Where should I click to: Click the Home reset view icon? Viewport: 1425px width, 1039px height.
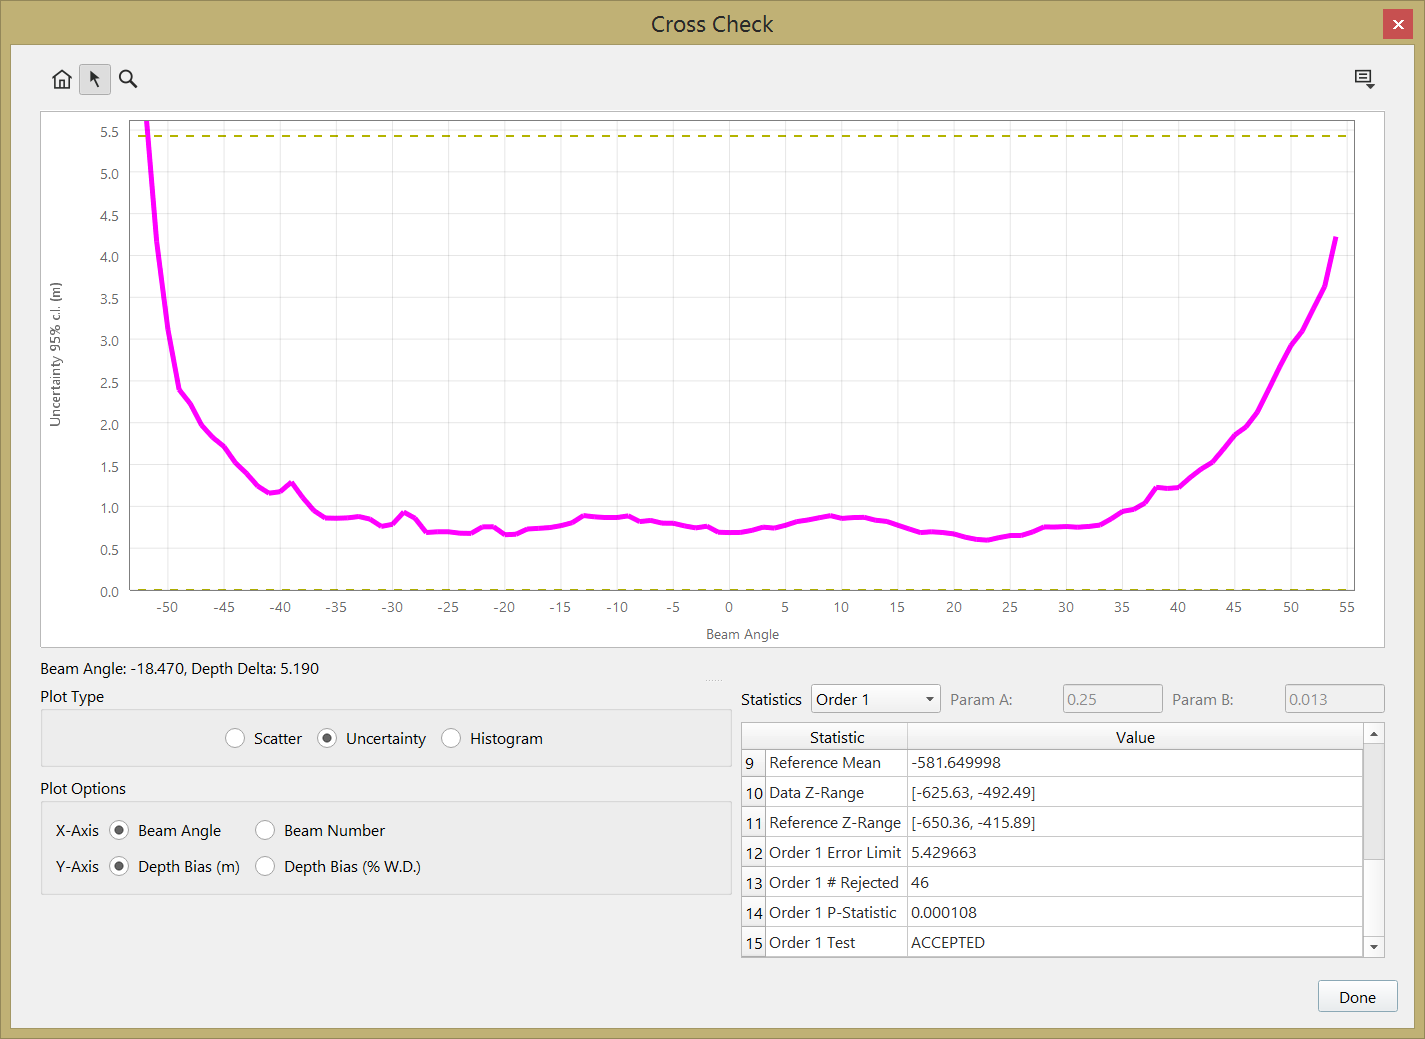pyautogui.click(x=62, y=79)
